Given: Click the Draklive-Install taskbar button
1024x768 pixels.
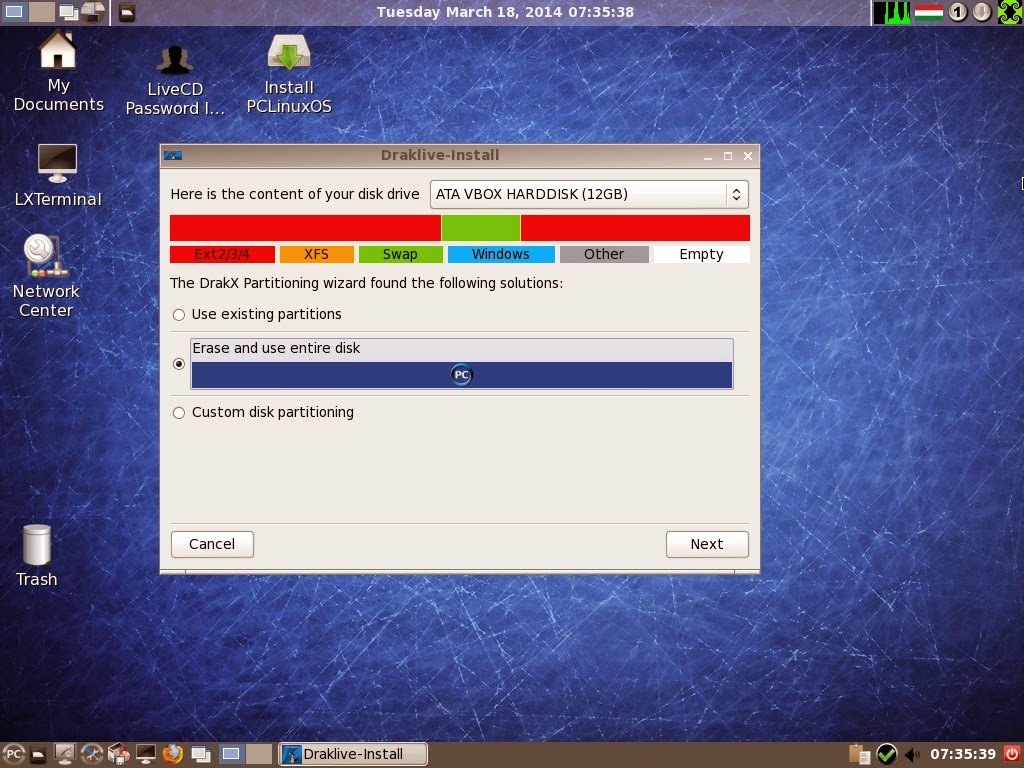Looking at the screenshot, I should tap(353, 754).
